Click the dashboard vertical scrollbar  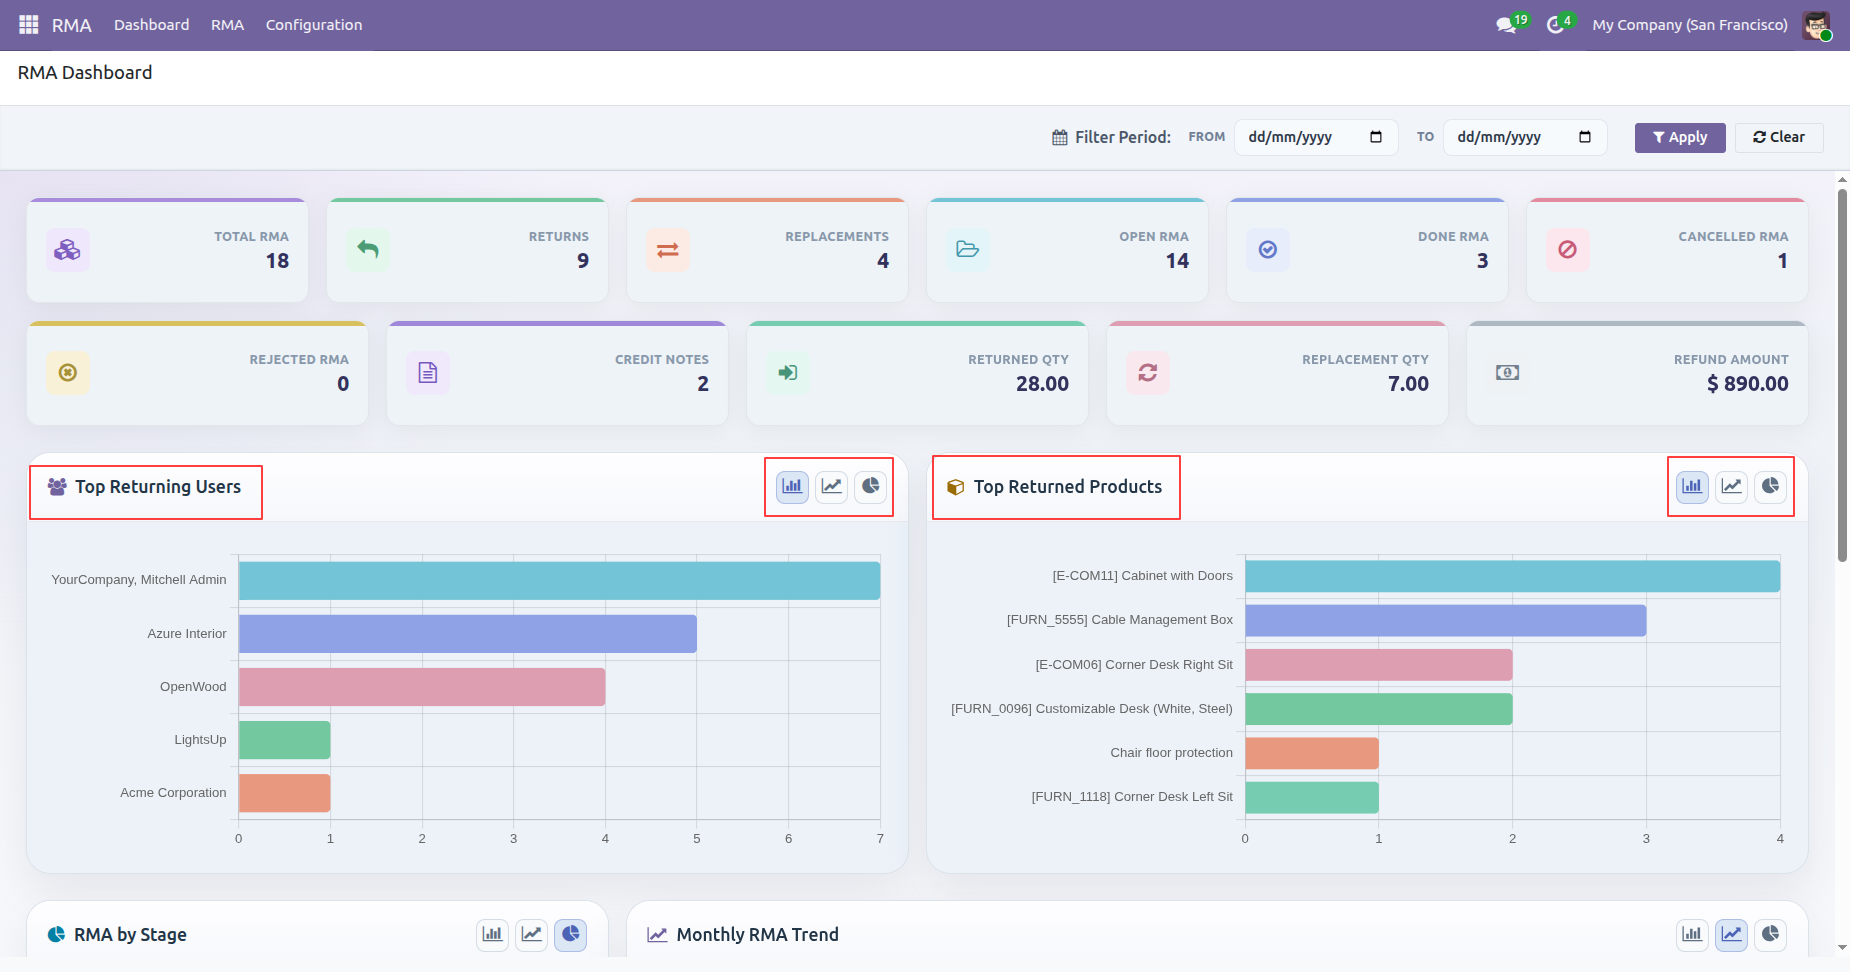coord(1842,375)
